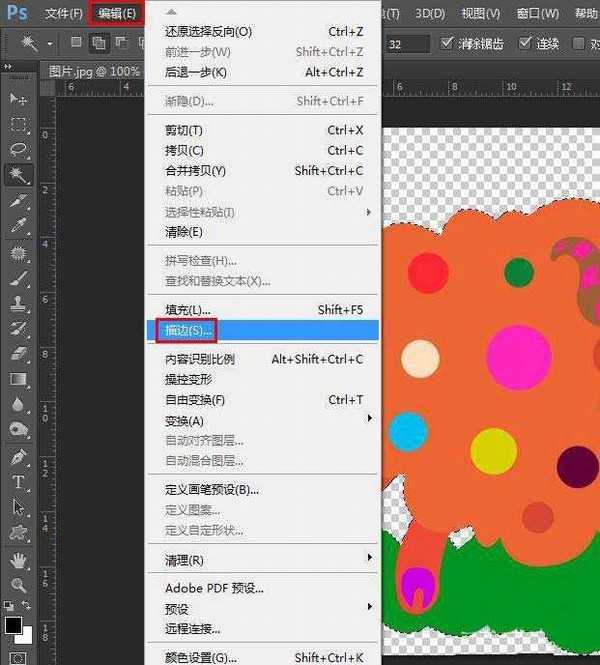
Task: Select the Horizontal Type tool
Action: pos(18,482)
